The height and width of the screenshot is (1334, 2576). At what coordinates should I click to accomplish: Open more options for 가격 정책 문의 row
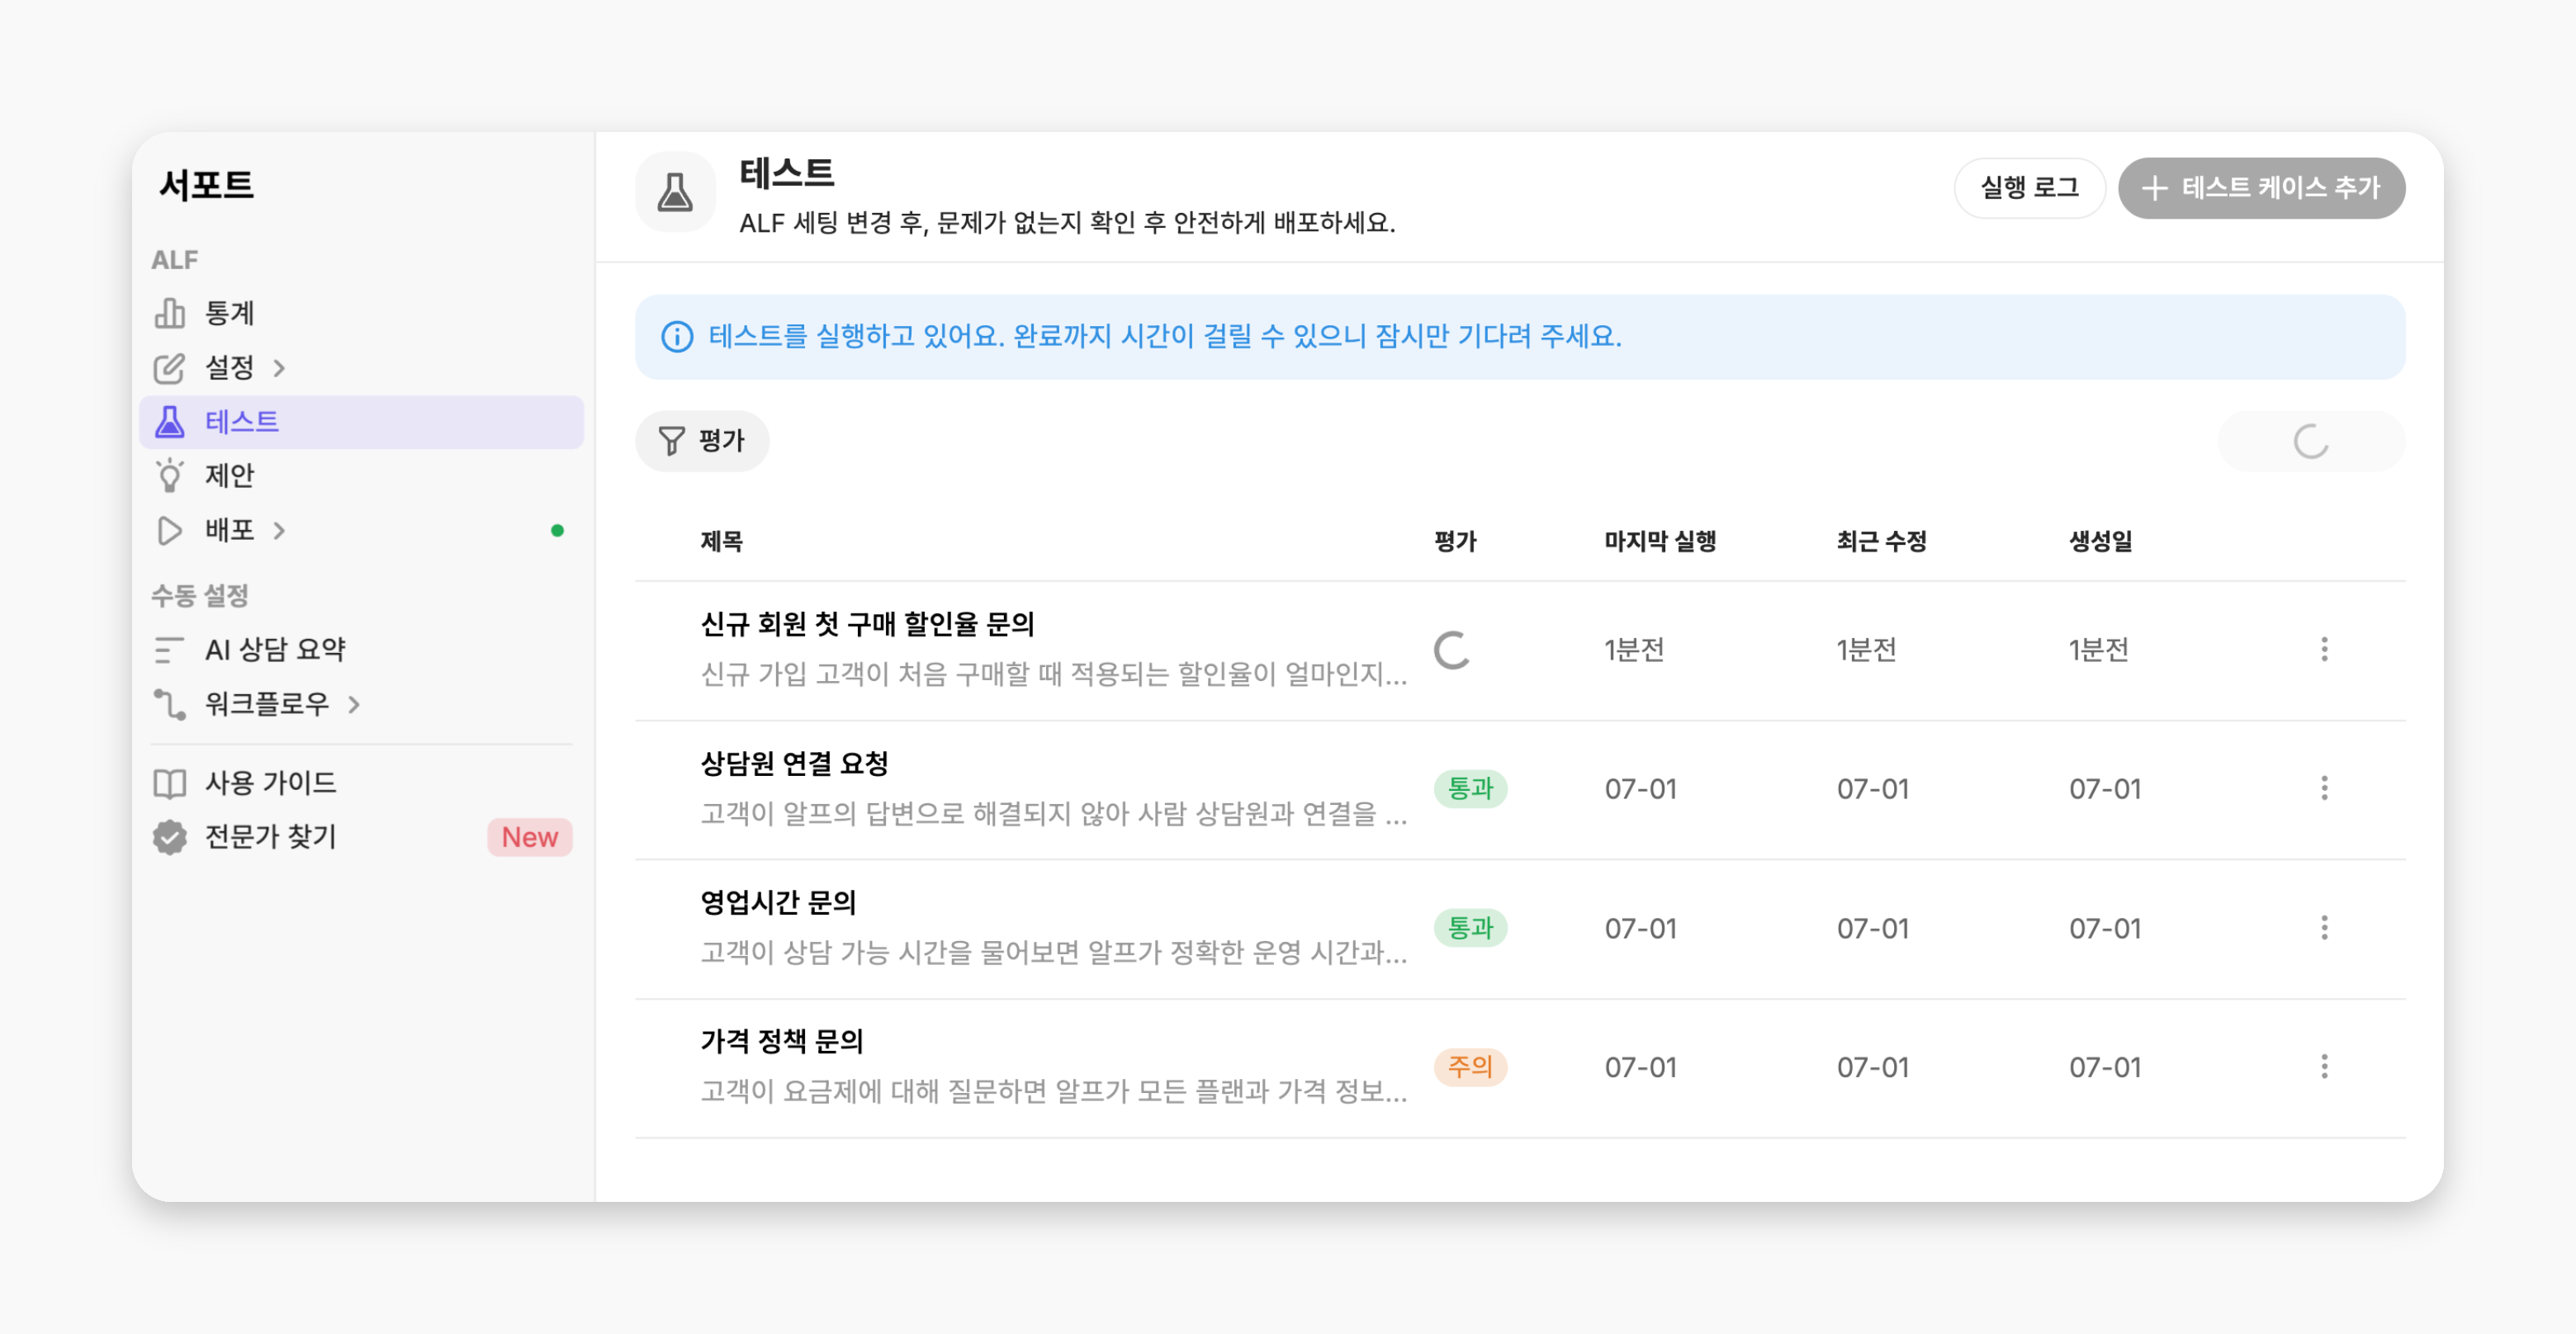[x=2324, y=1067]
